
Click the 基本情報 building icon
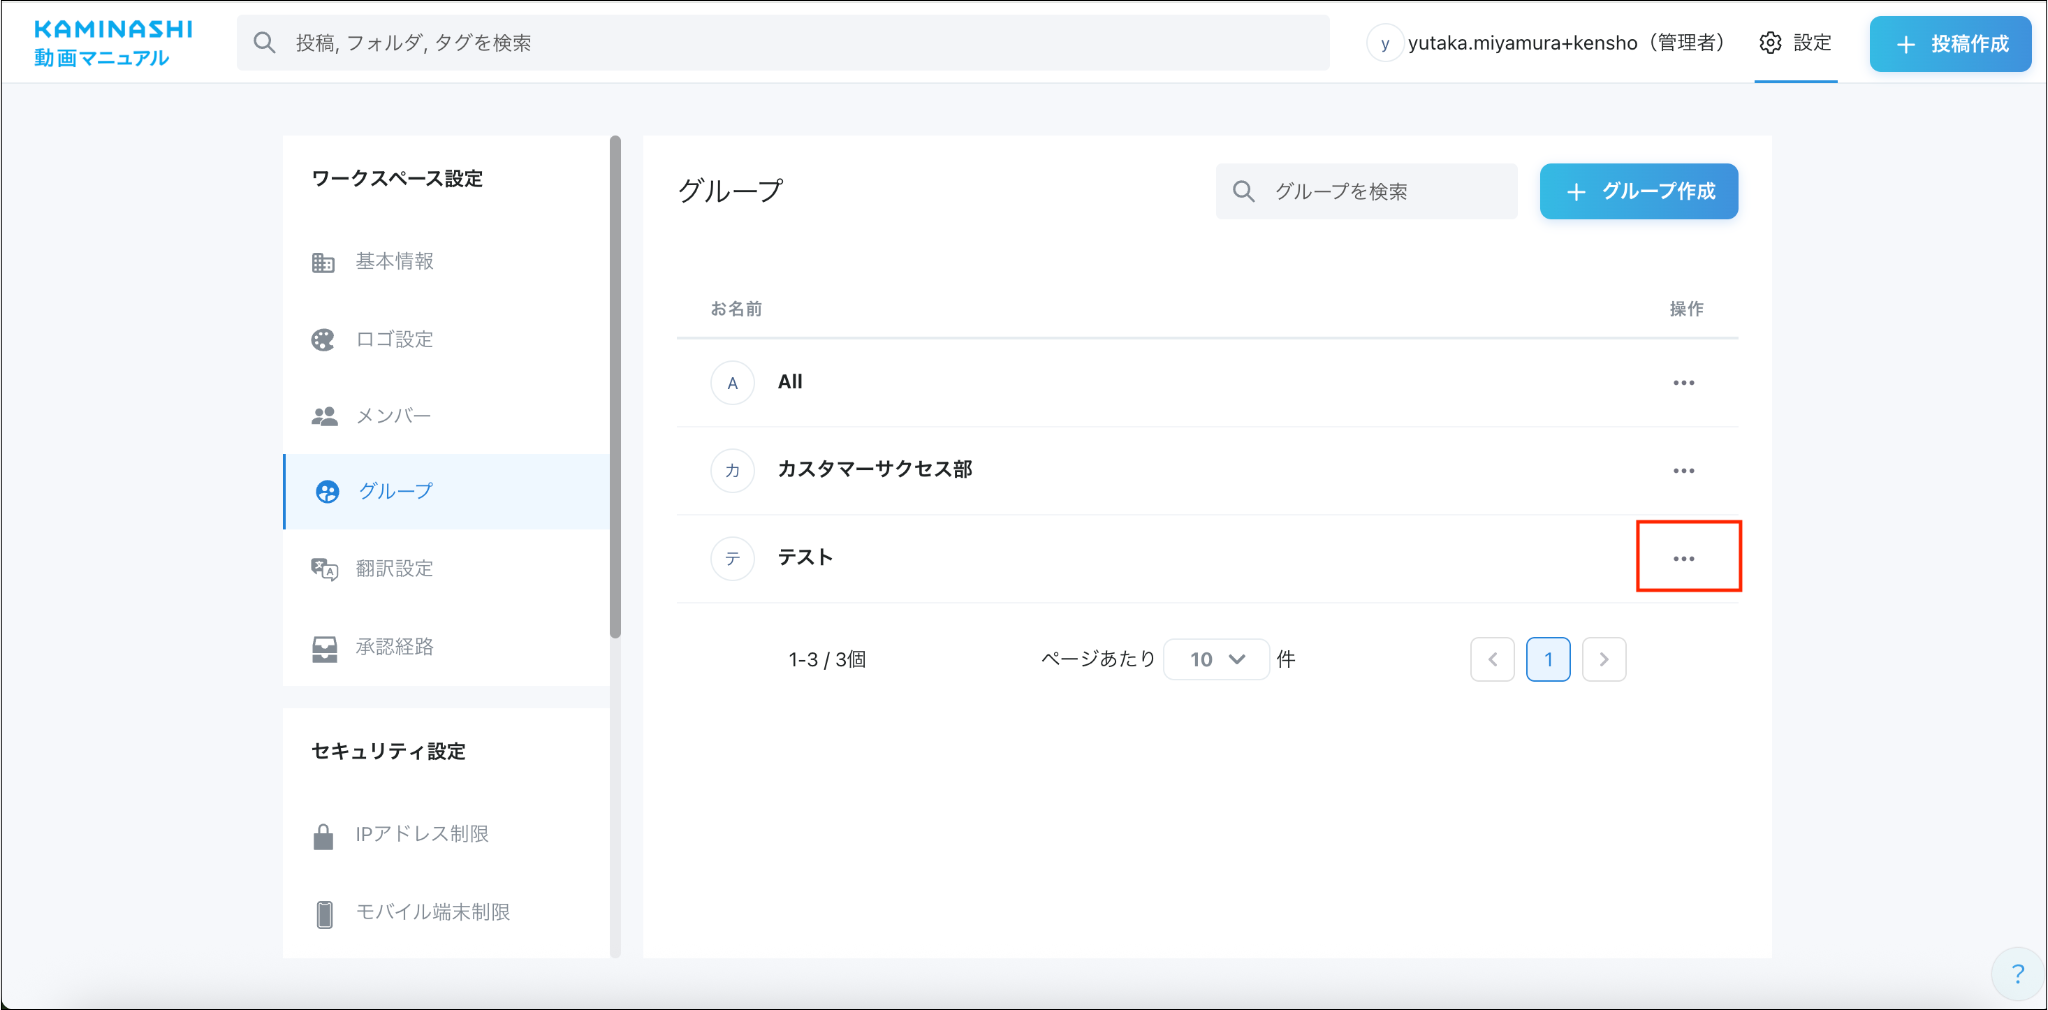coord(323,262)
